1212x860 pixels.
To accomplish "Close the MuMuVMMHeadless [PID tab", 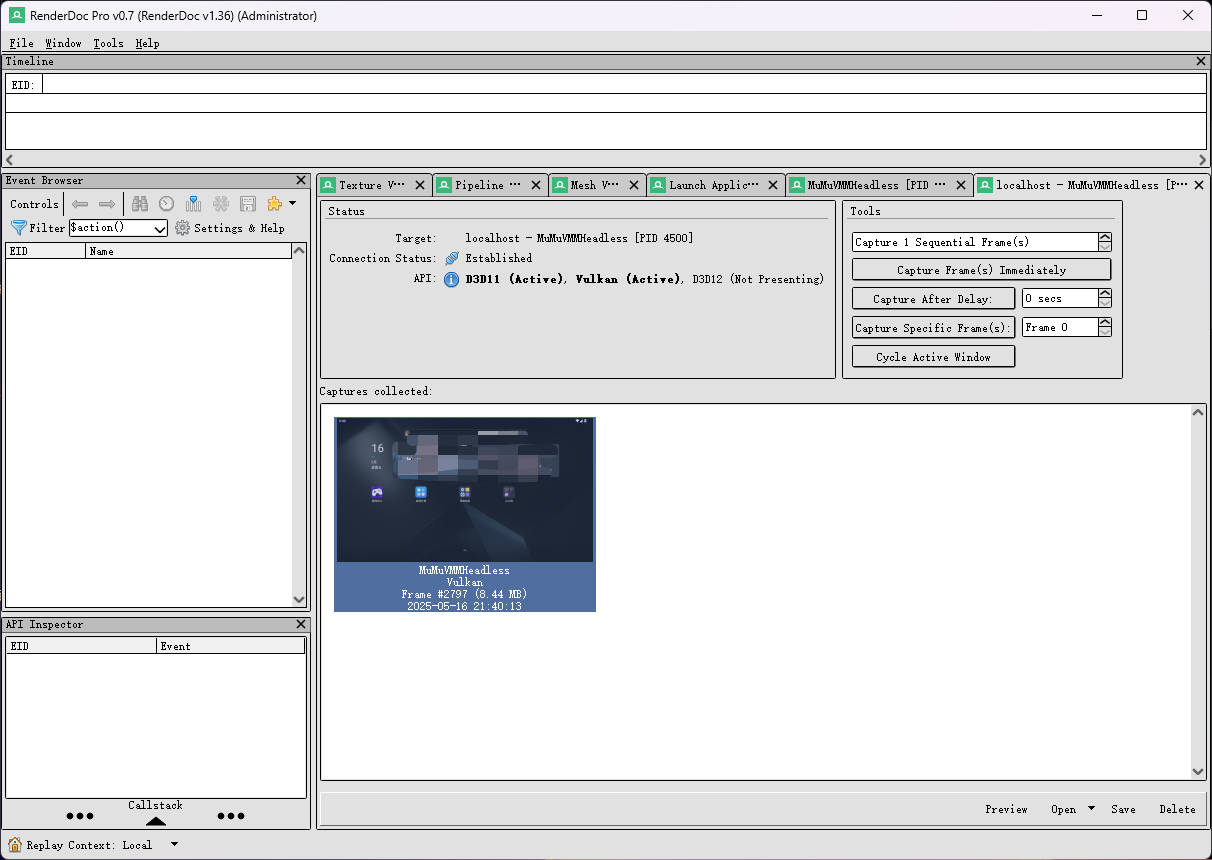I will pyautogui.click(x=961, y=185).
